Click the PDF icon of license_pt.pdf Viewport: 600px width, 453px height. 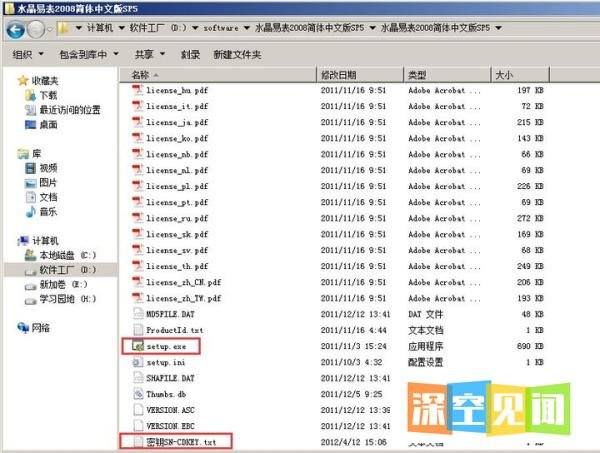137,202
